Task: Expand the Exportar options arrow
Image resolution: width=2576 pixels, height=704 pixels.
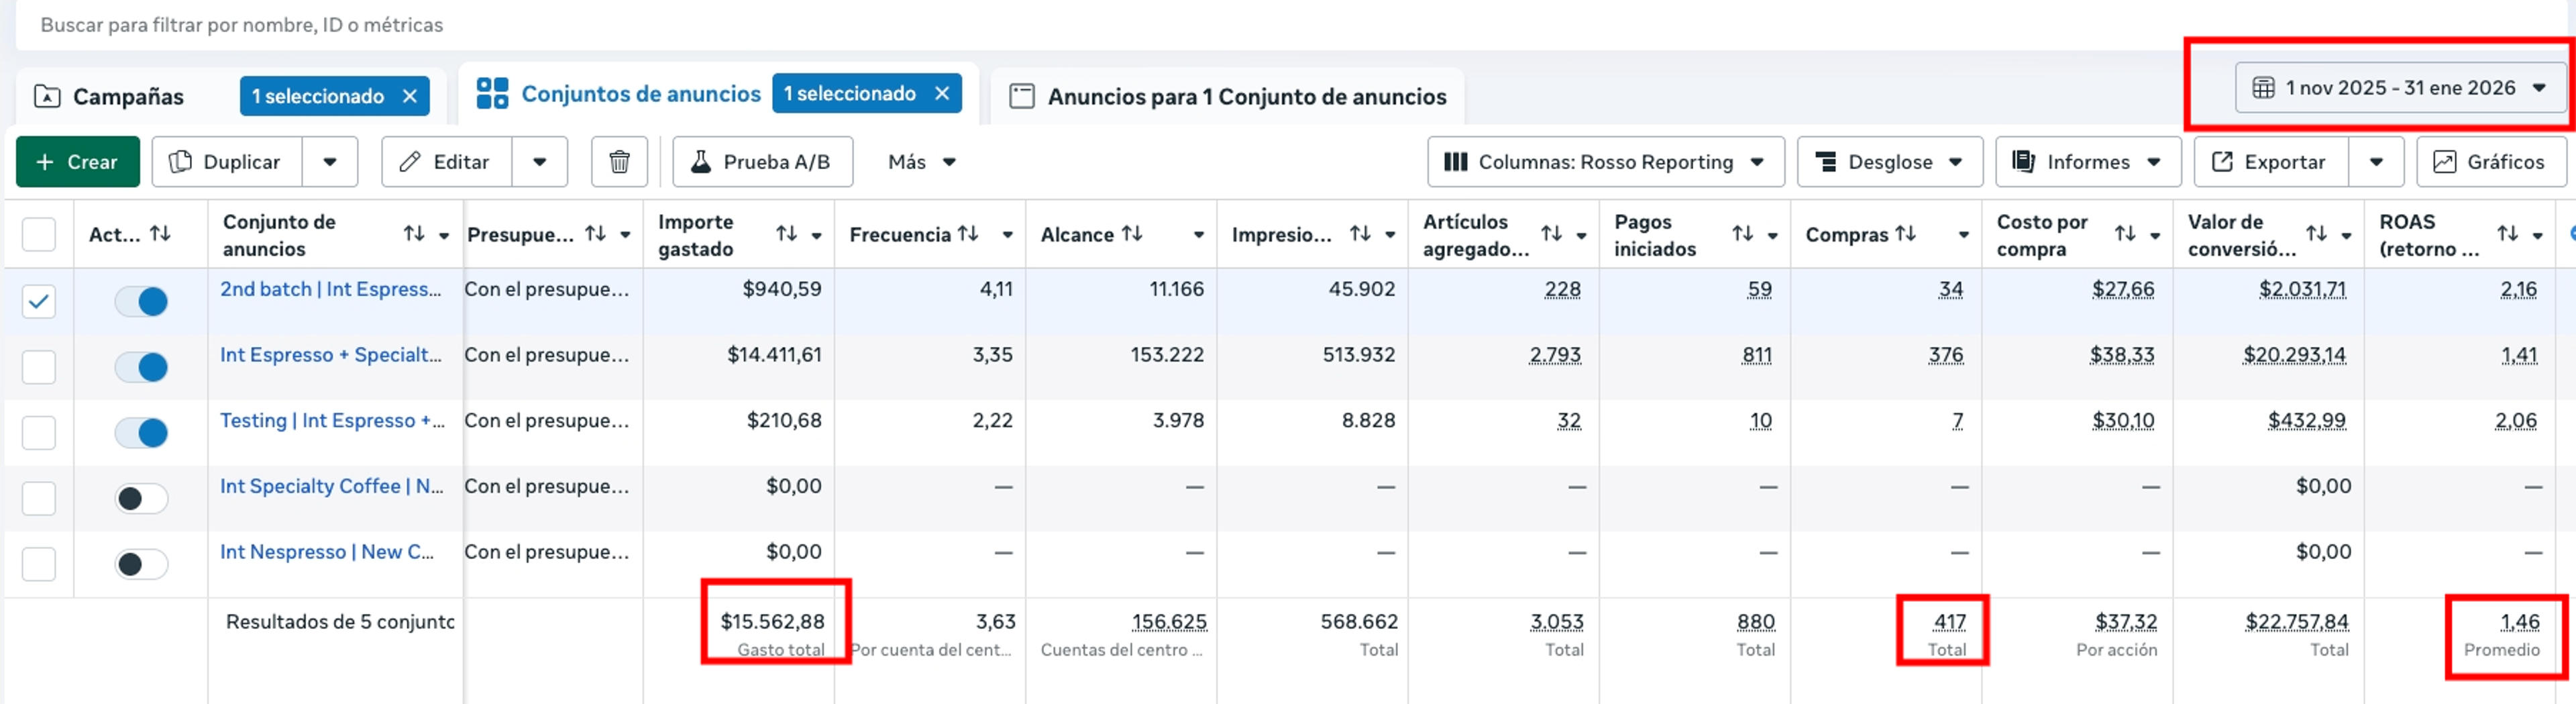Action: [x=2376, y=162]
